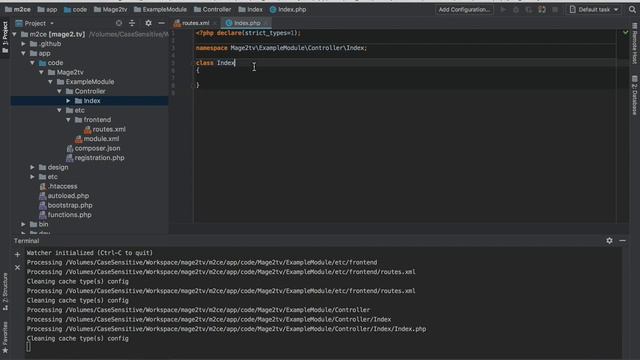Click the Add Configuration button
This screenshot has width=640, height=360.
[x=464, y=9]
